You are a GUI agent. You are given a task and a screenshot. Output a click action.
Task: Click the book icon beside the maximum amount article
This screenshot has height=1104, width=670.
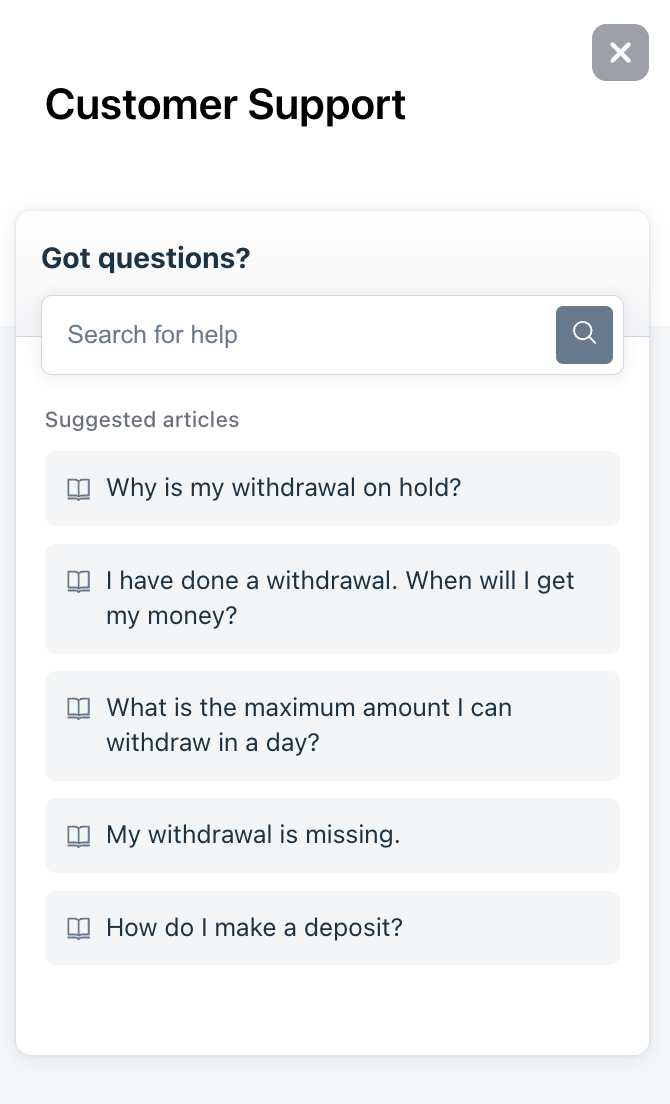pos(78,708)
